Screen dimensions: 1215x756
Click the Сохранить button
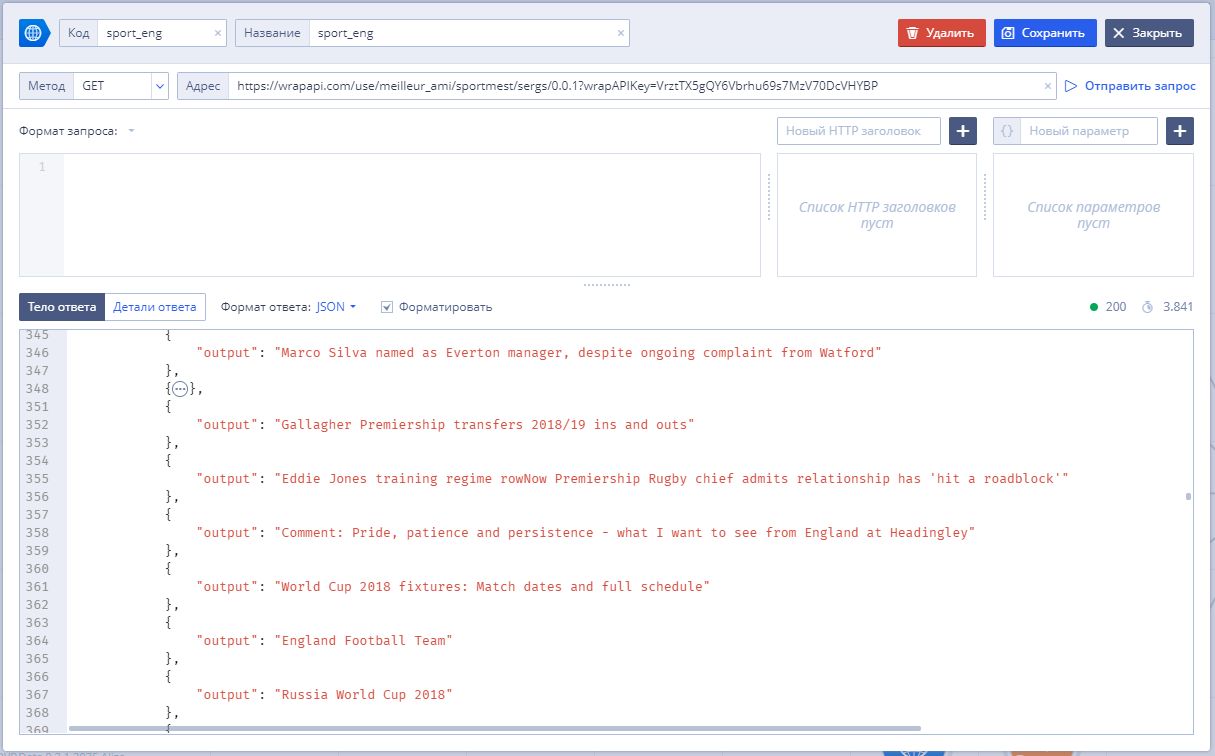[x=1045, y=33]
